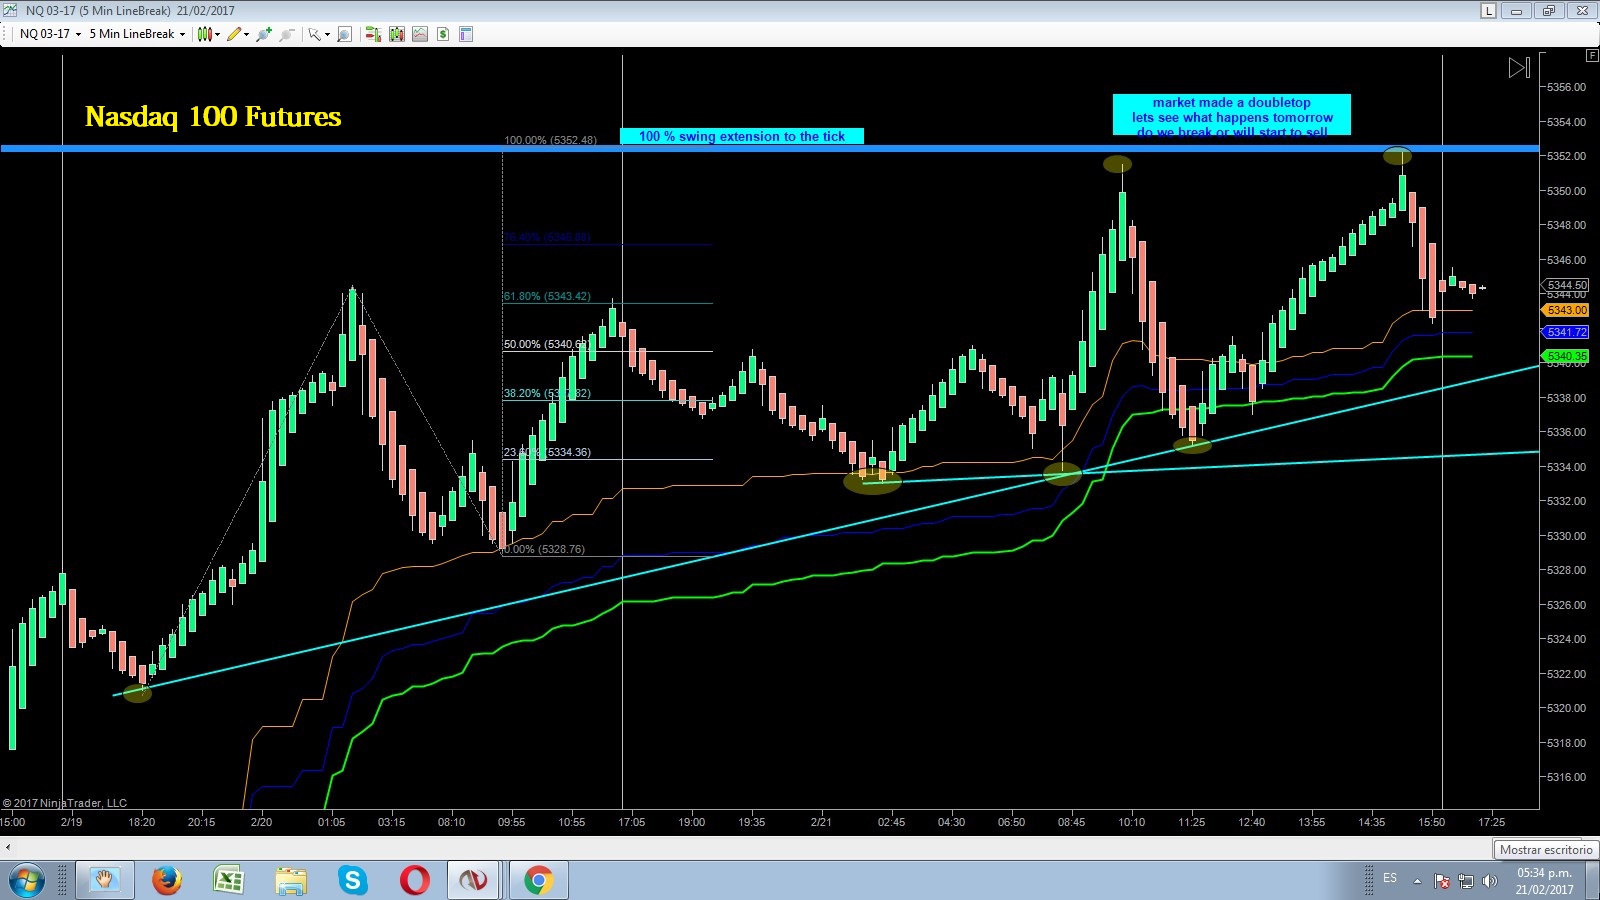Click the green 5340.35 price marker

tap(1566, 356)
